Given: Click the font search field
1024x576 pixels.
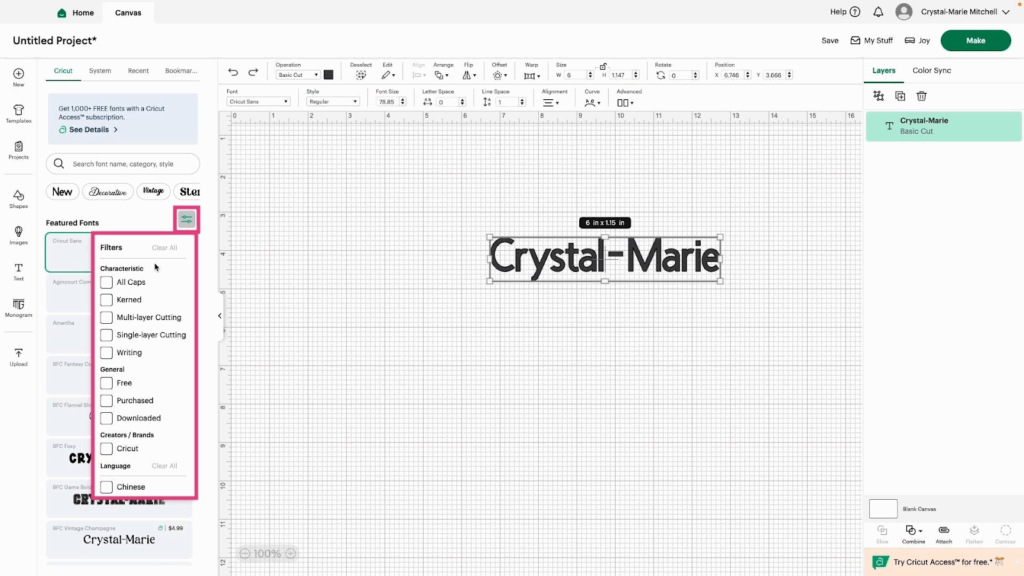Looking at the screenshot, I should point(123,164).
